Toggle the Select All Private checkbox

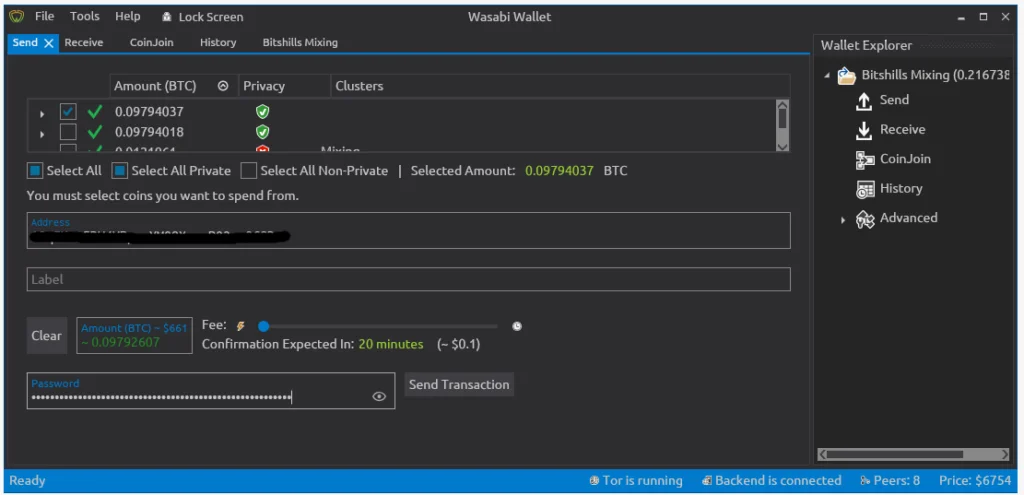(120, 171)
